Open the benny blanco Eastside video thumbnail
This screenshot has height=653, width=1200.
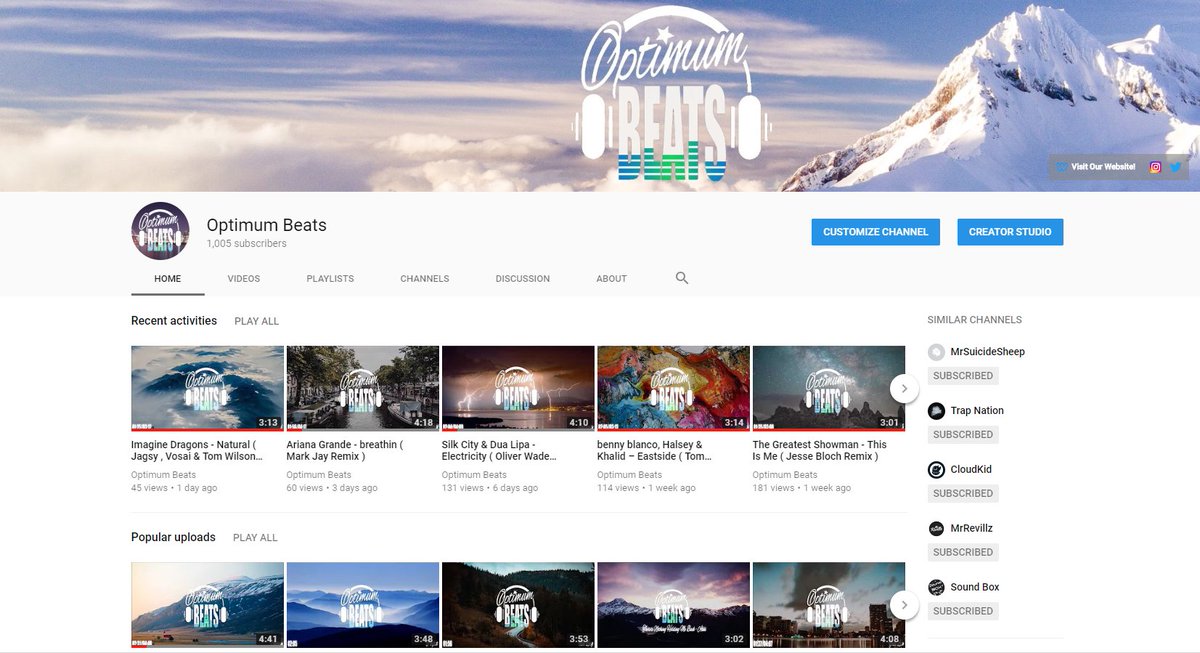(673, 388)
